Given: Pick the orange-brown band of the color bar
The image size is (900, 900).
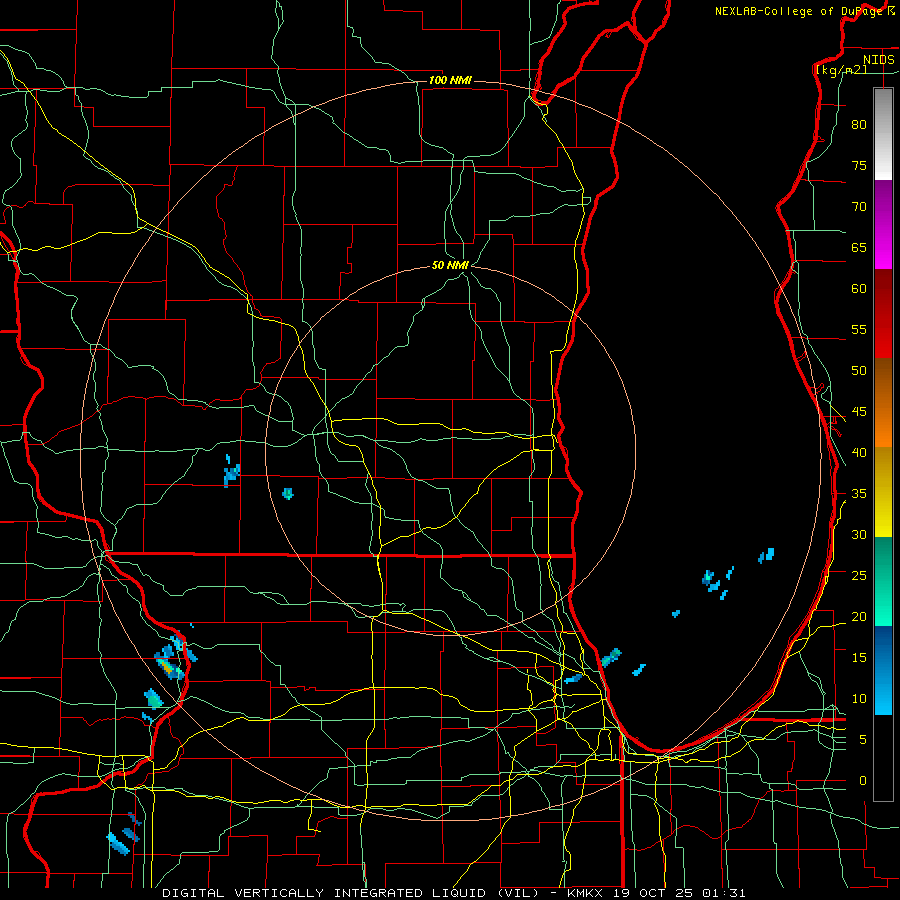Looking at the screenshot, I should point(883,402).
